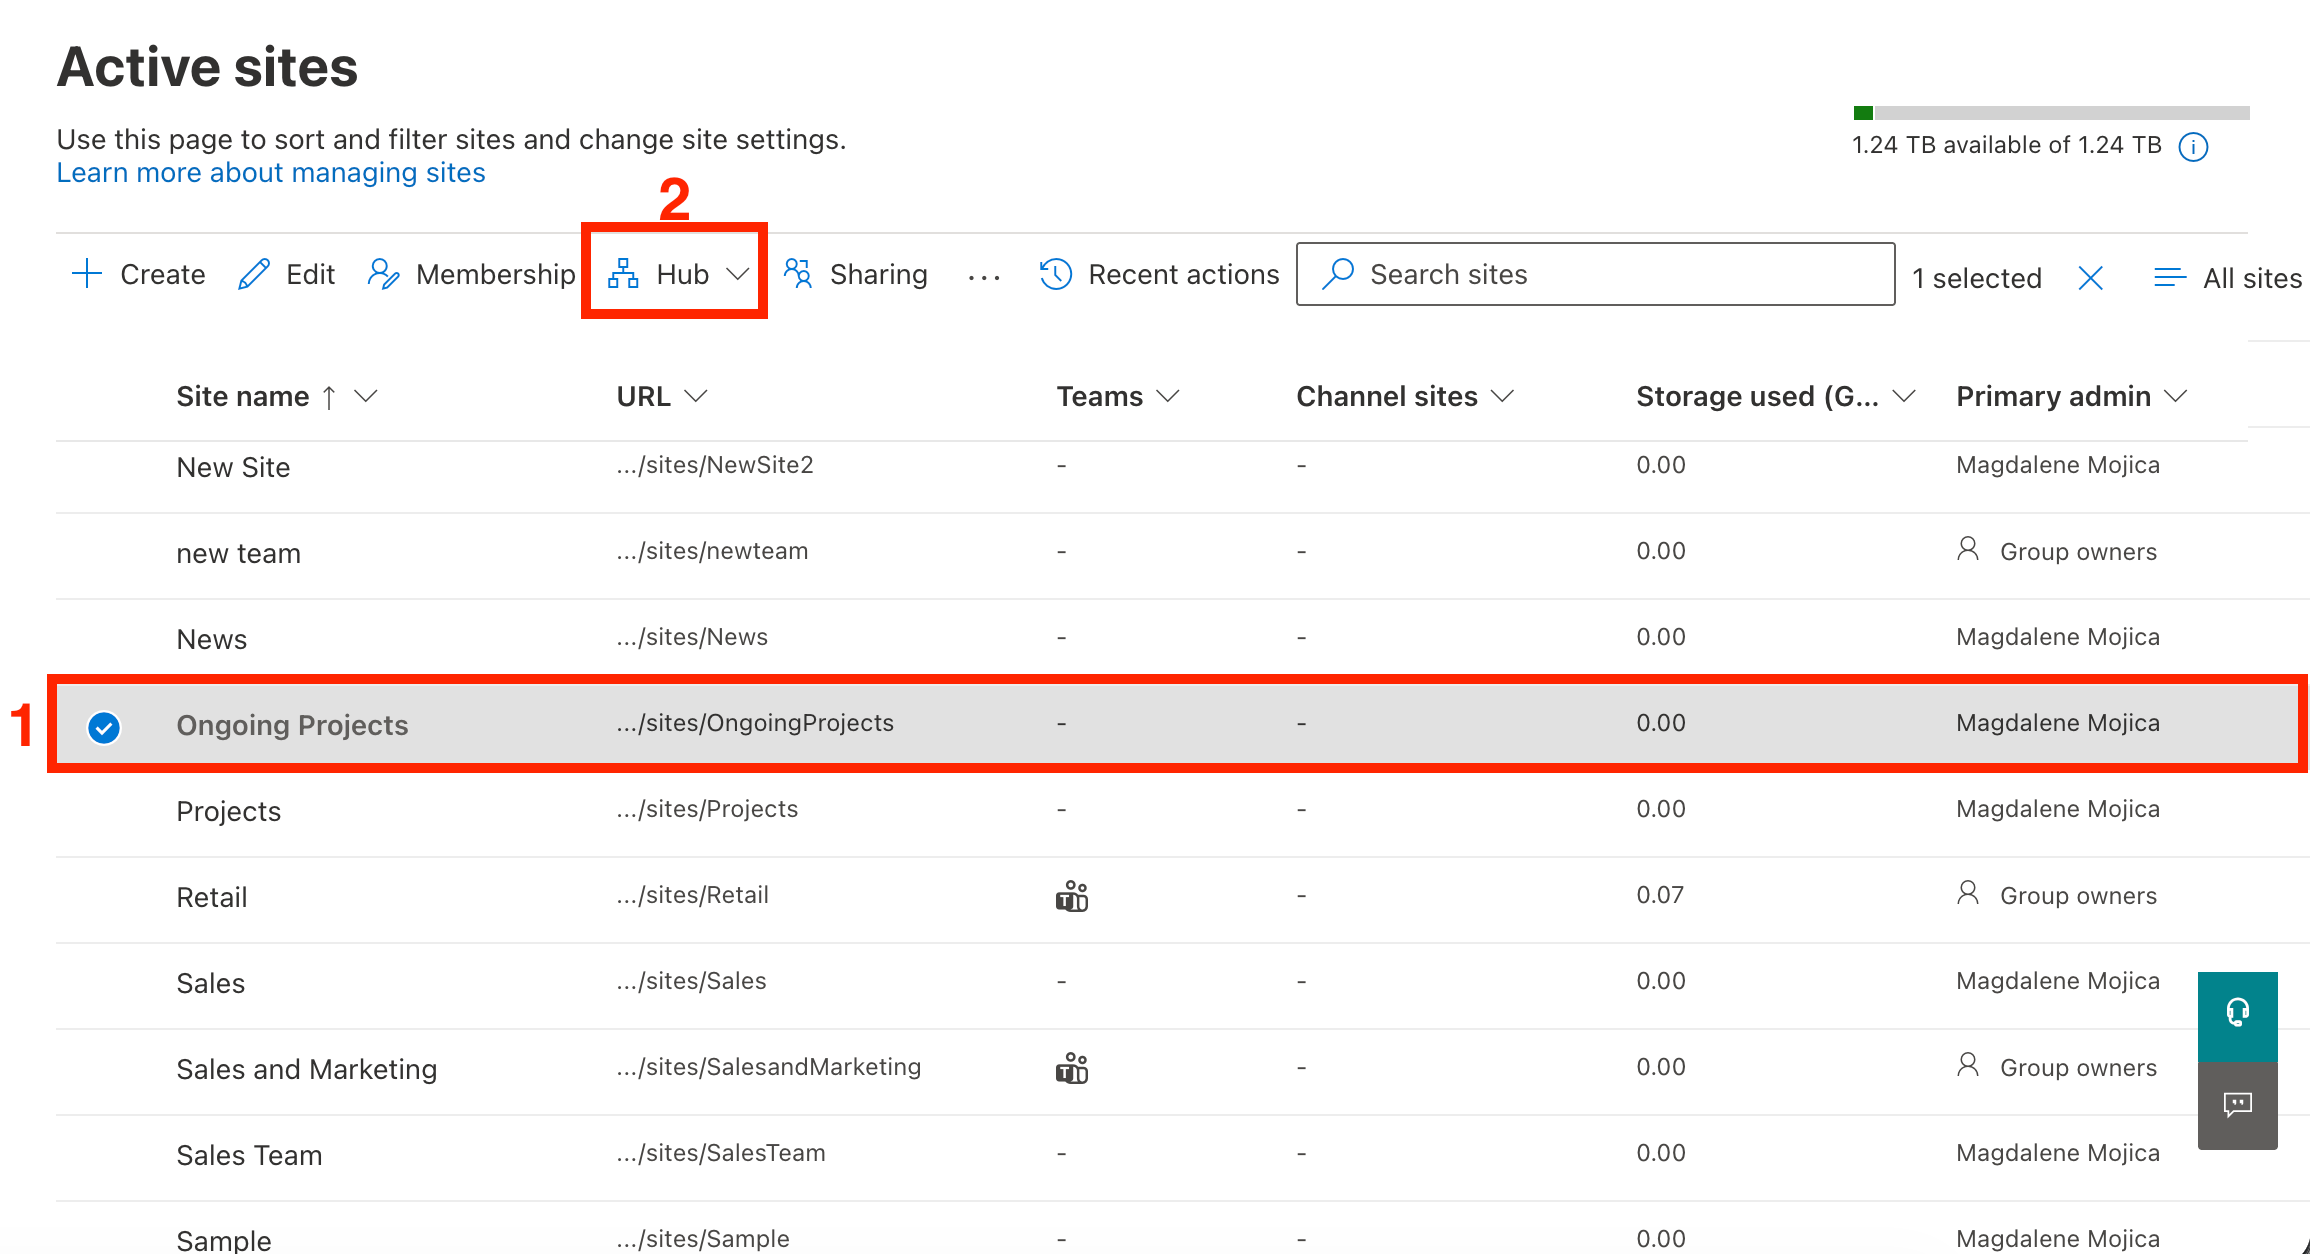
Task: Open support via the headset icon
Action: click(x=2237, y=1013)
